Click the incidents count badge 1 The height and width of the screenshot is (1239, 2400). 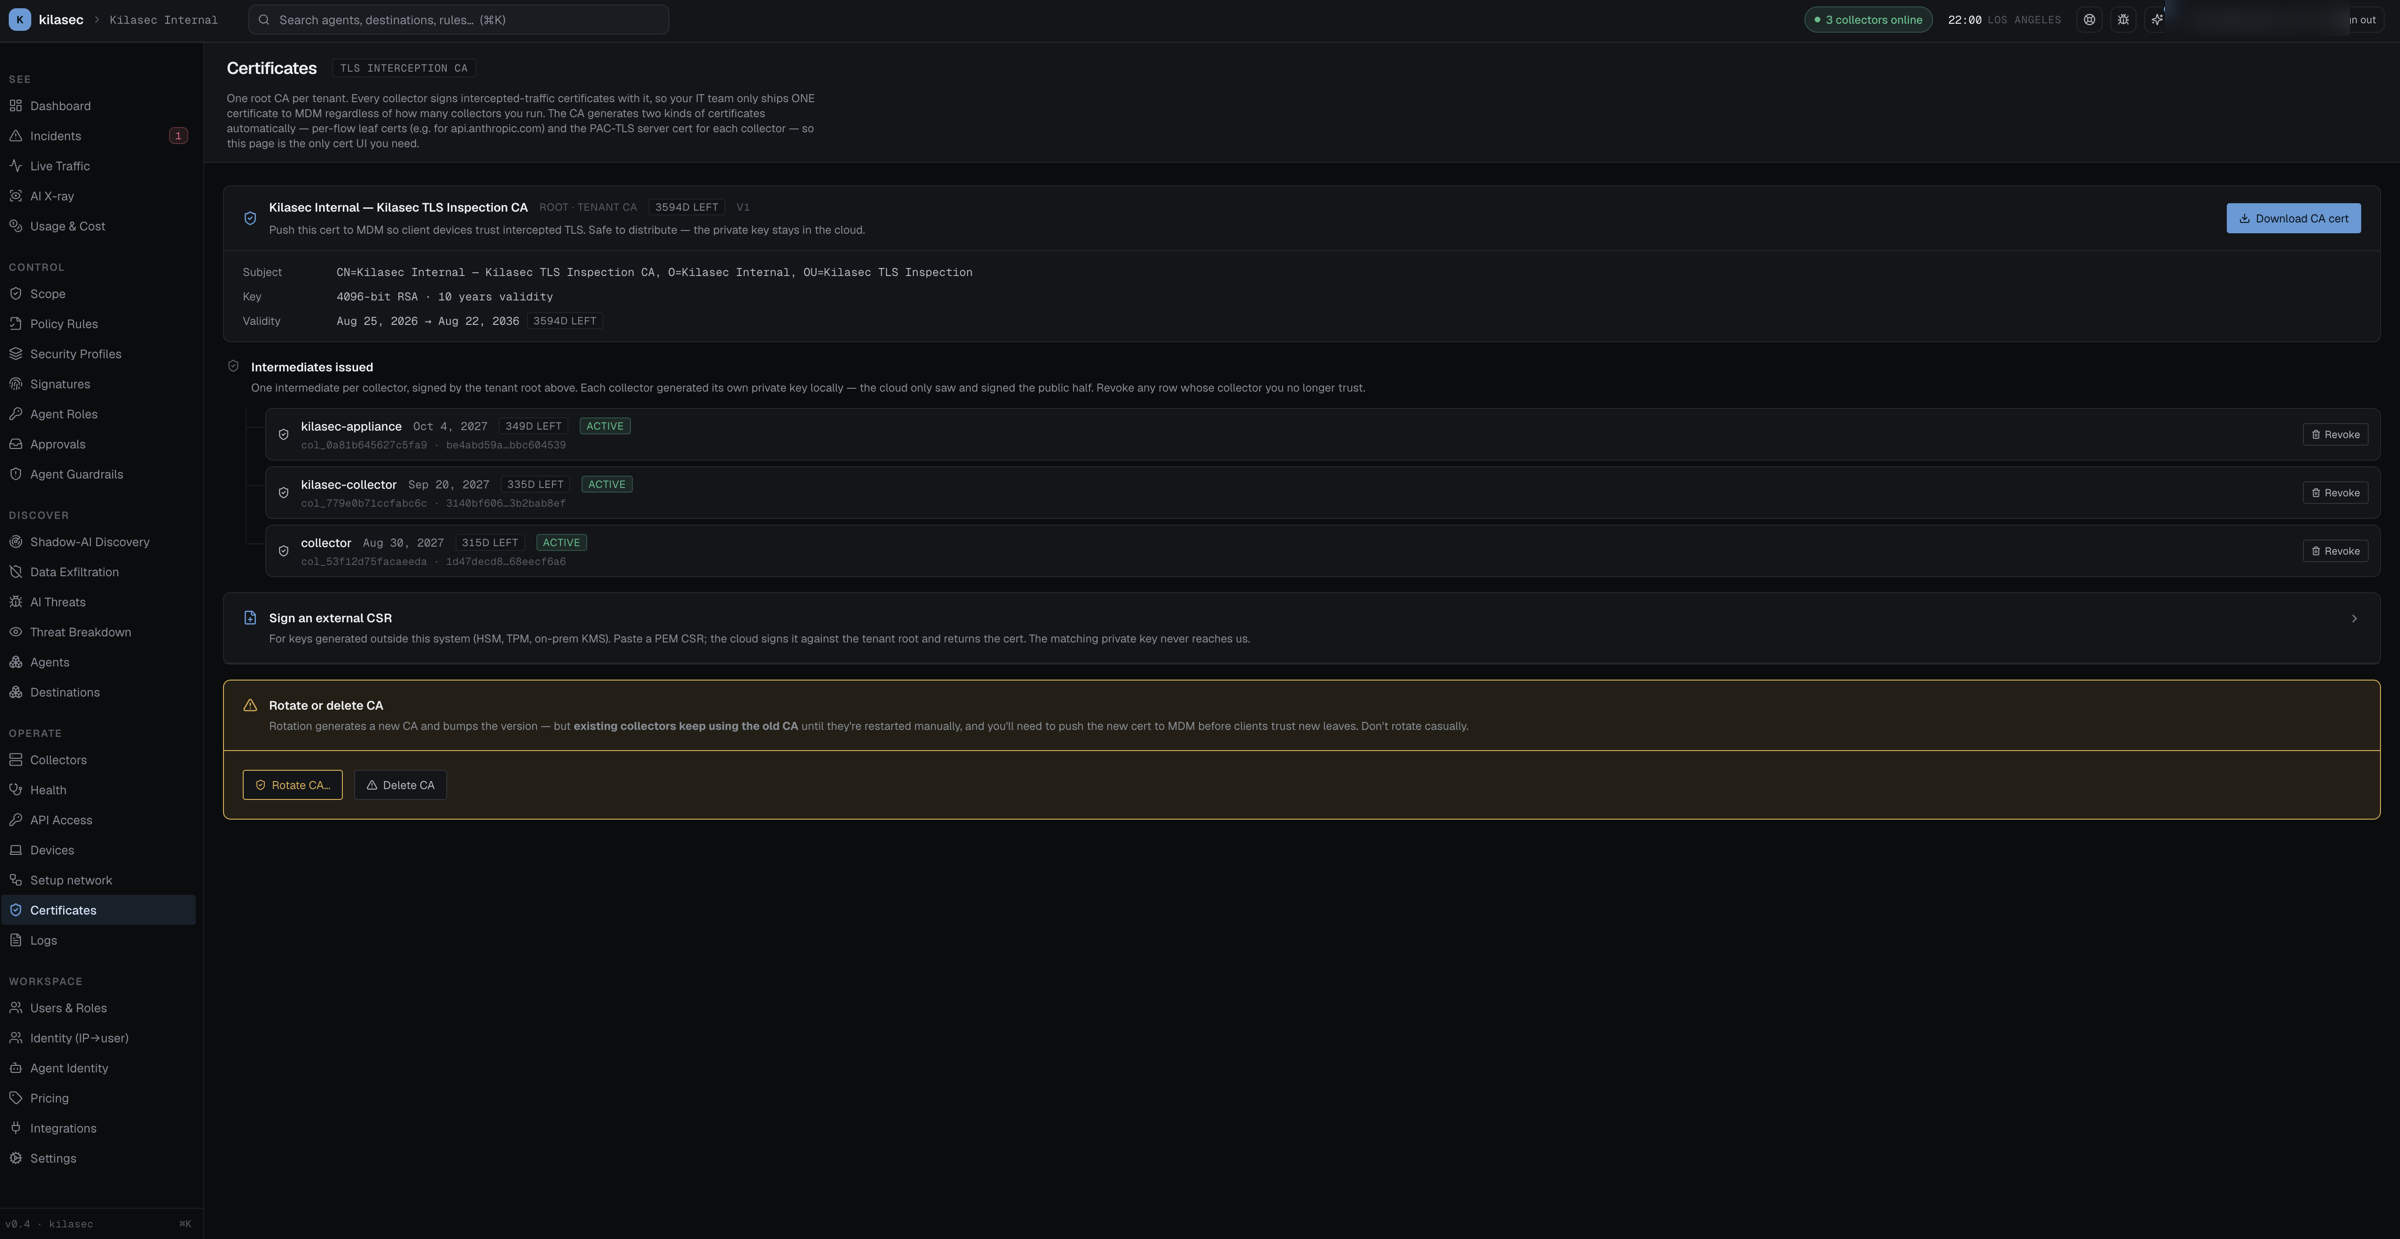178,136
